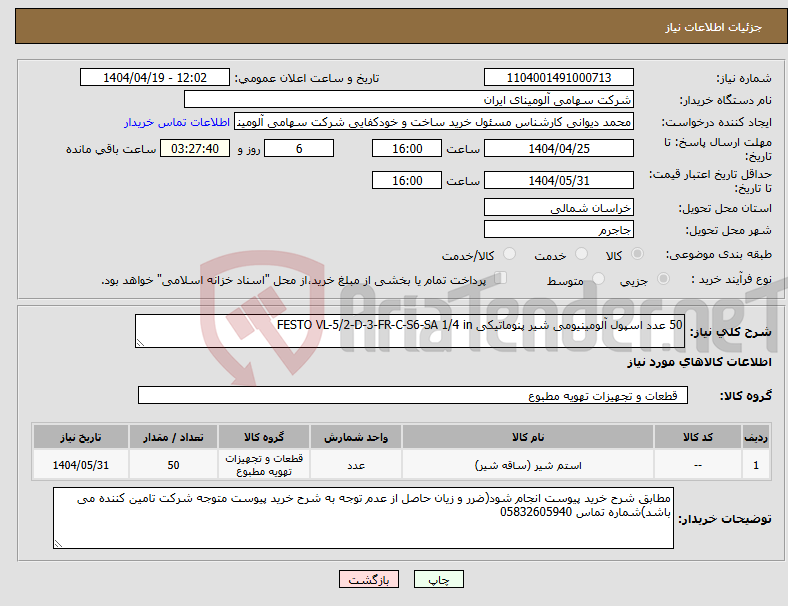
Task: Click the cell استم شیر (ساقه شیر)
Action: tap(528, 465)
